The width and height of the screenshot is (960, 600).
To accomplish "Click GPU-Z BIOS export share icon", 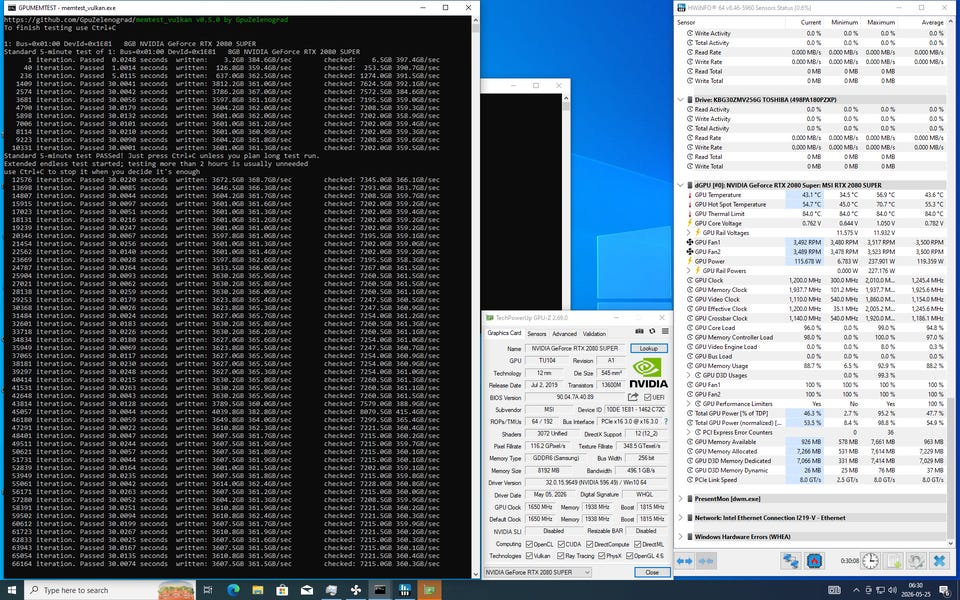I will tap(633, 397).
